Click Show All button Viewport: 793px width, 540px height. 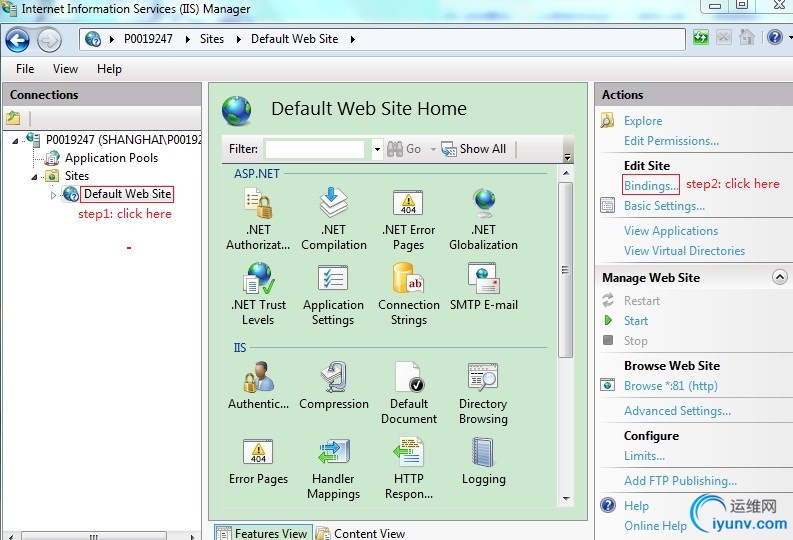[473, 149]
